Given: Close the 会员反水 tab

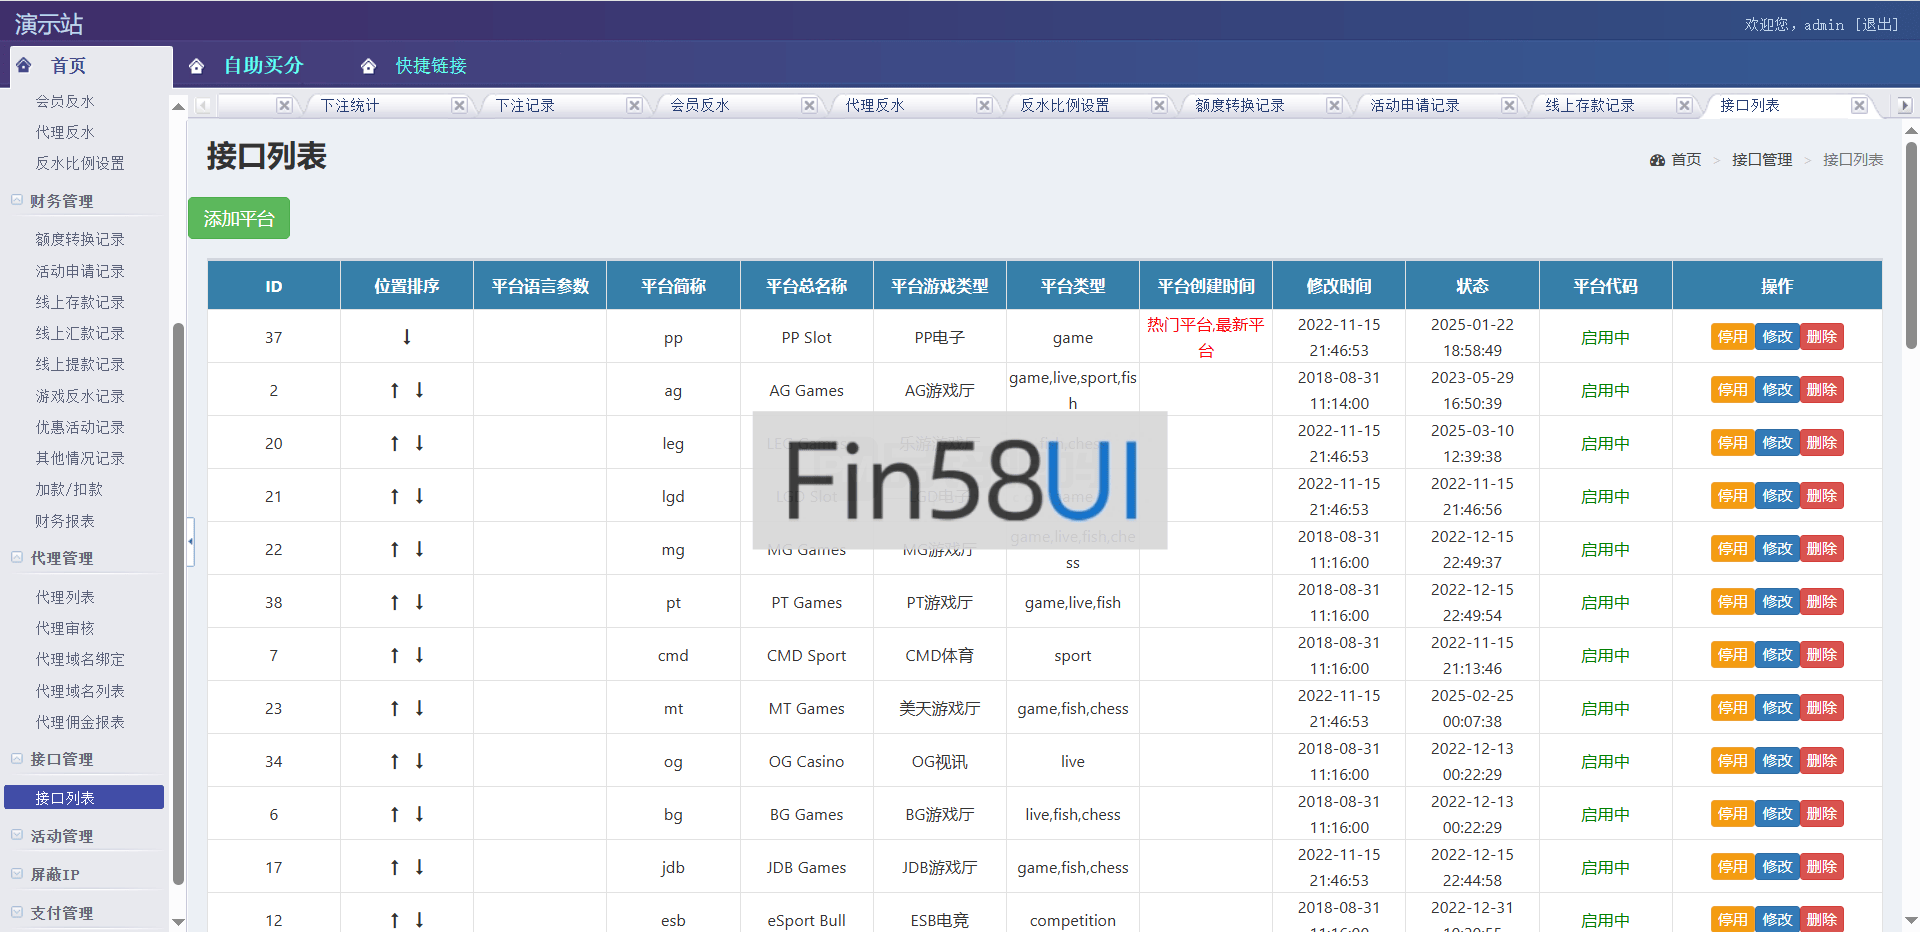Looking at the screenshot, I should point(809,105).
